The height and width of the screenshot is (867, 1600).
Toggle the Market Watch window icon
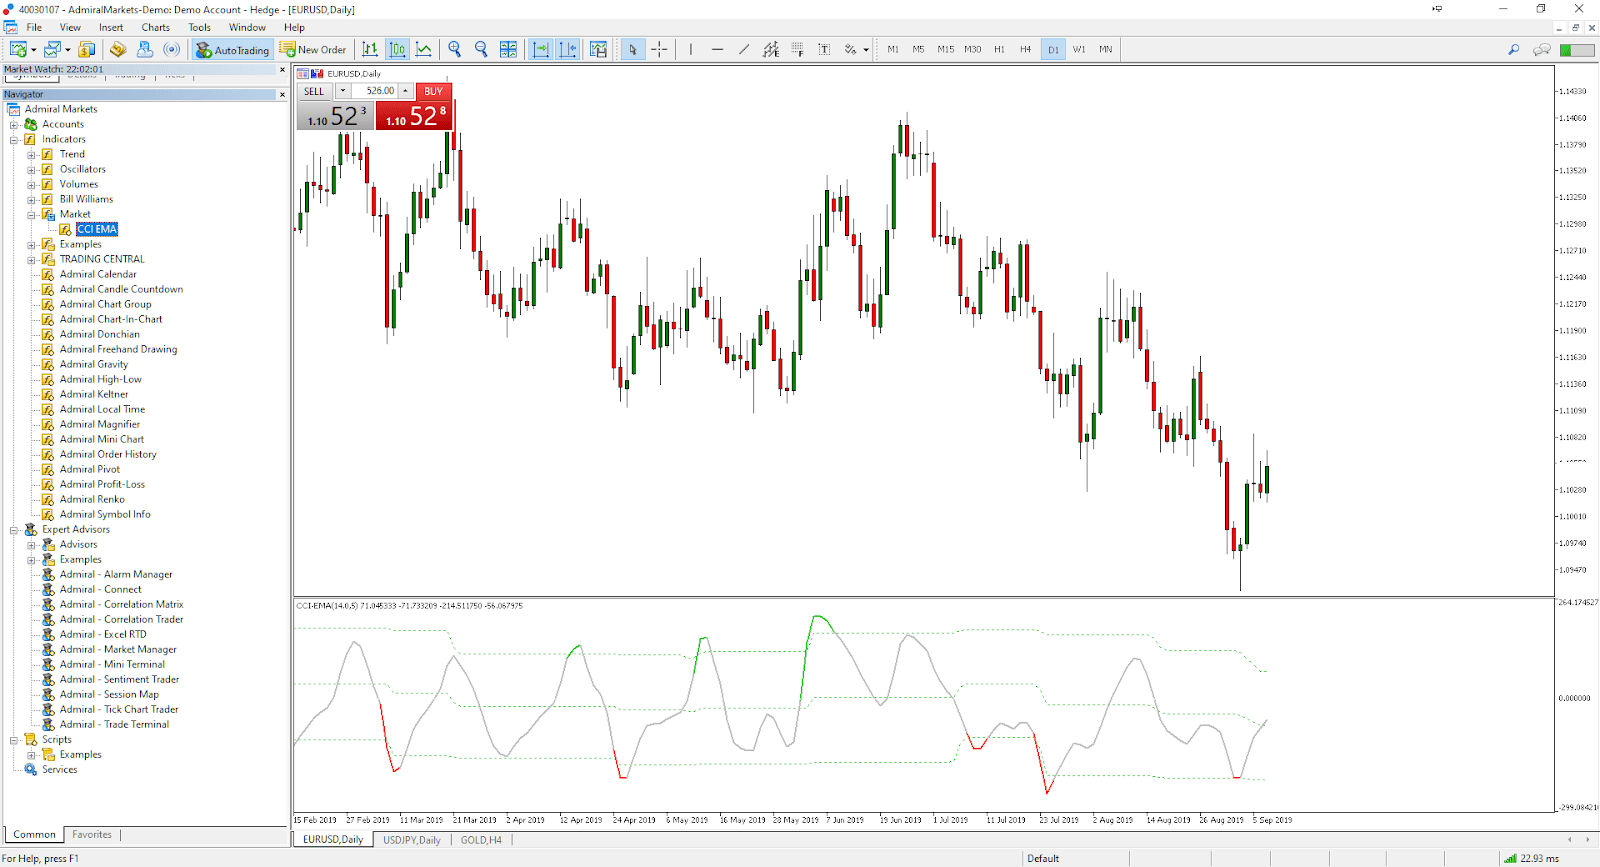click(87, 49)
